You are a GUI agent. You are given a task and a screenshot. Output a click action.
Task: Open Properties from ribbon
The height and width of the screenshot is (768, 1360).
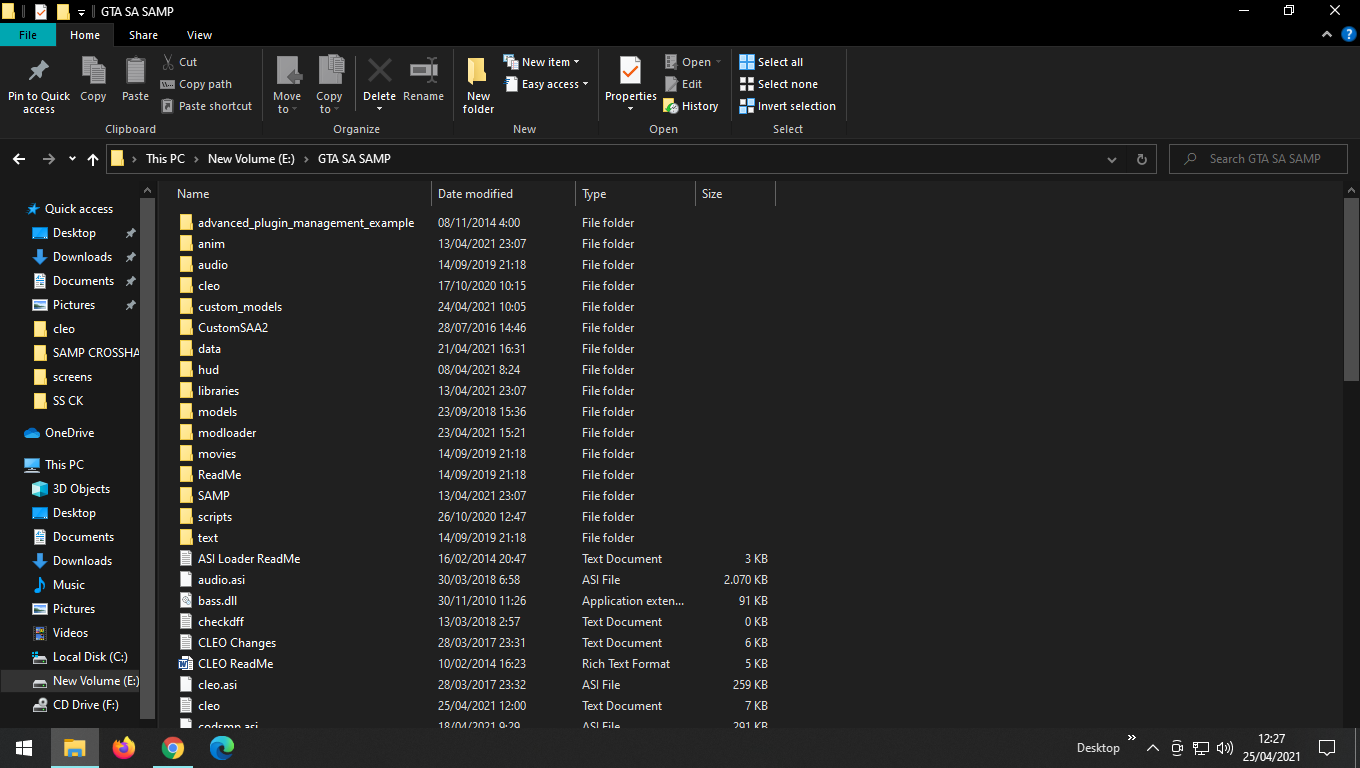[x=630, y=84]
